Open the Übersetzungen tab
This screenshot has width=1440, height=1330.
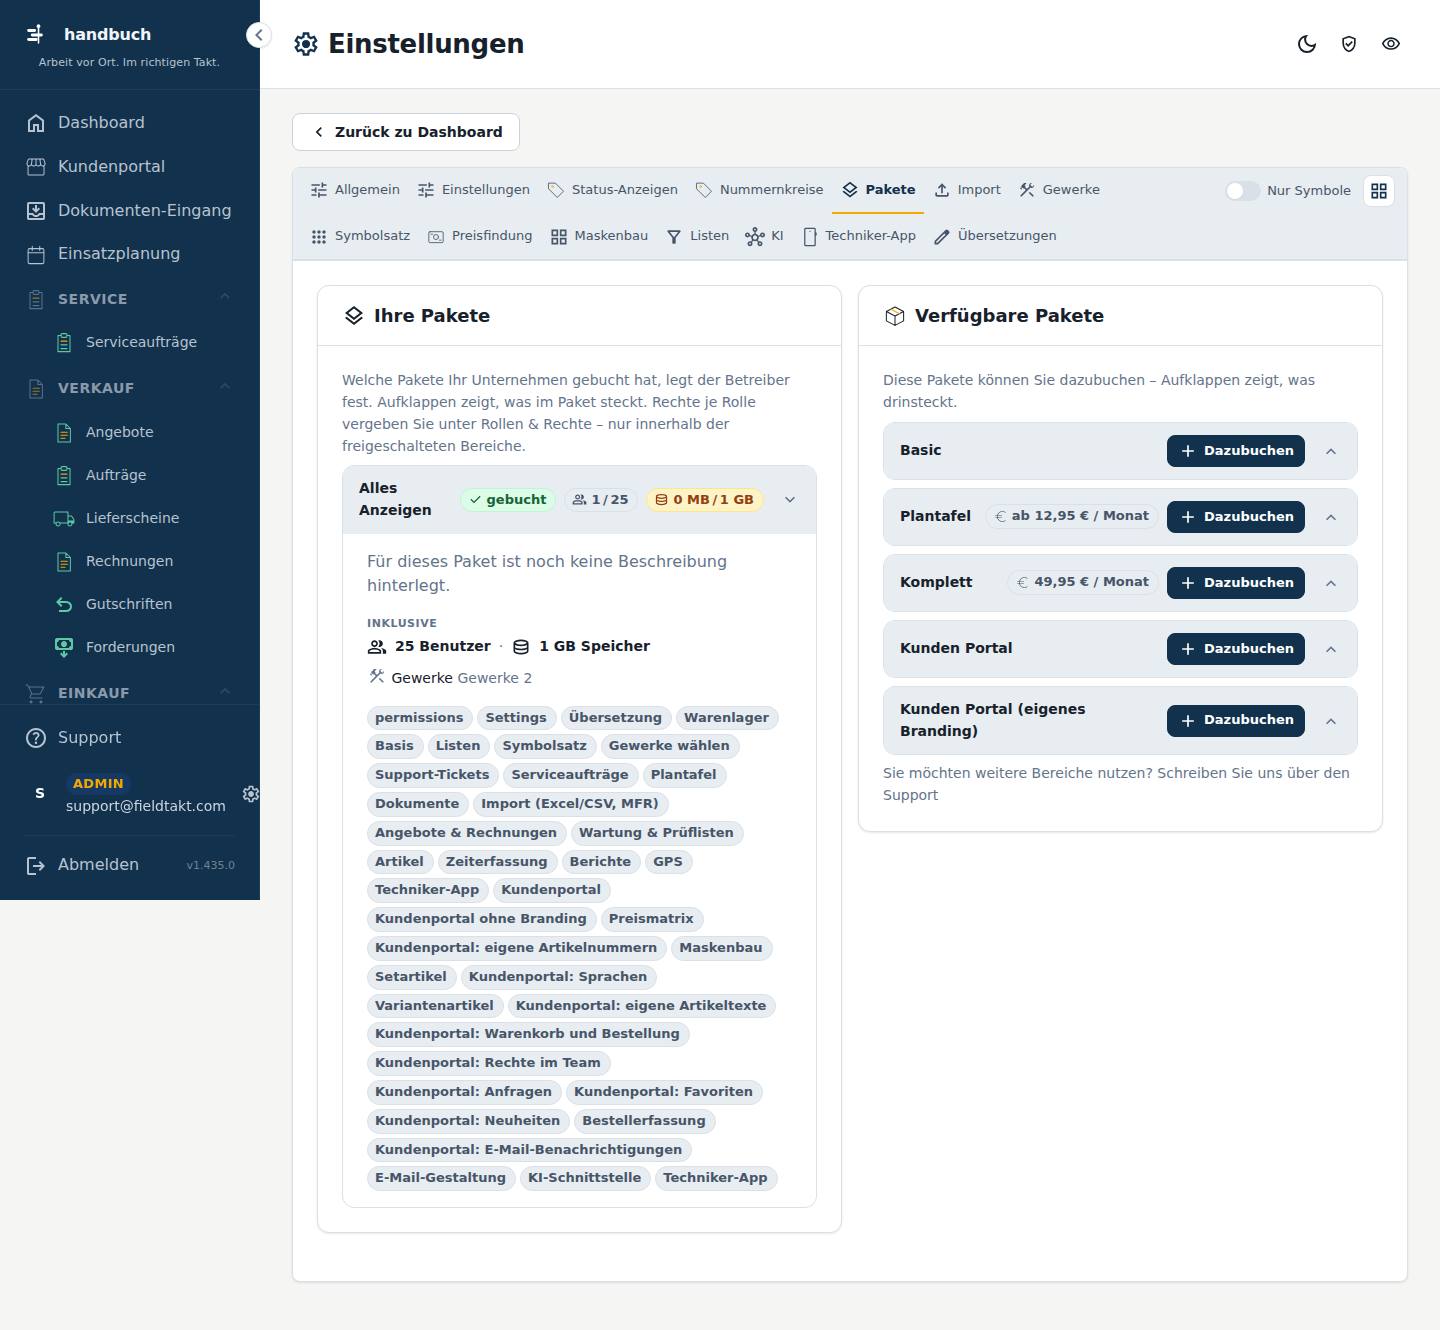click(x=995, y=236)
